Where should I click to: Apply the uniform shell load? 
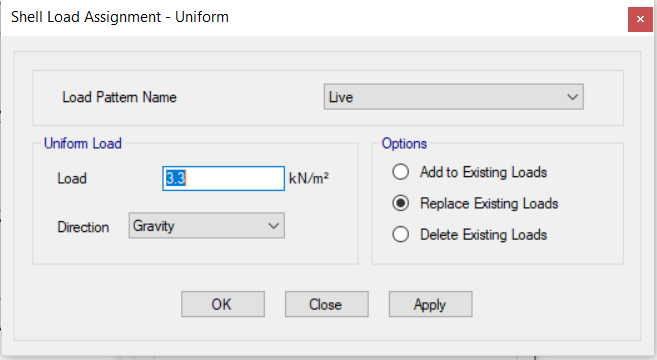431,304
